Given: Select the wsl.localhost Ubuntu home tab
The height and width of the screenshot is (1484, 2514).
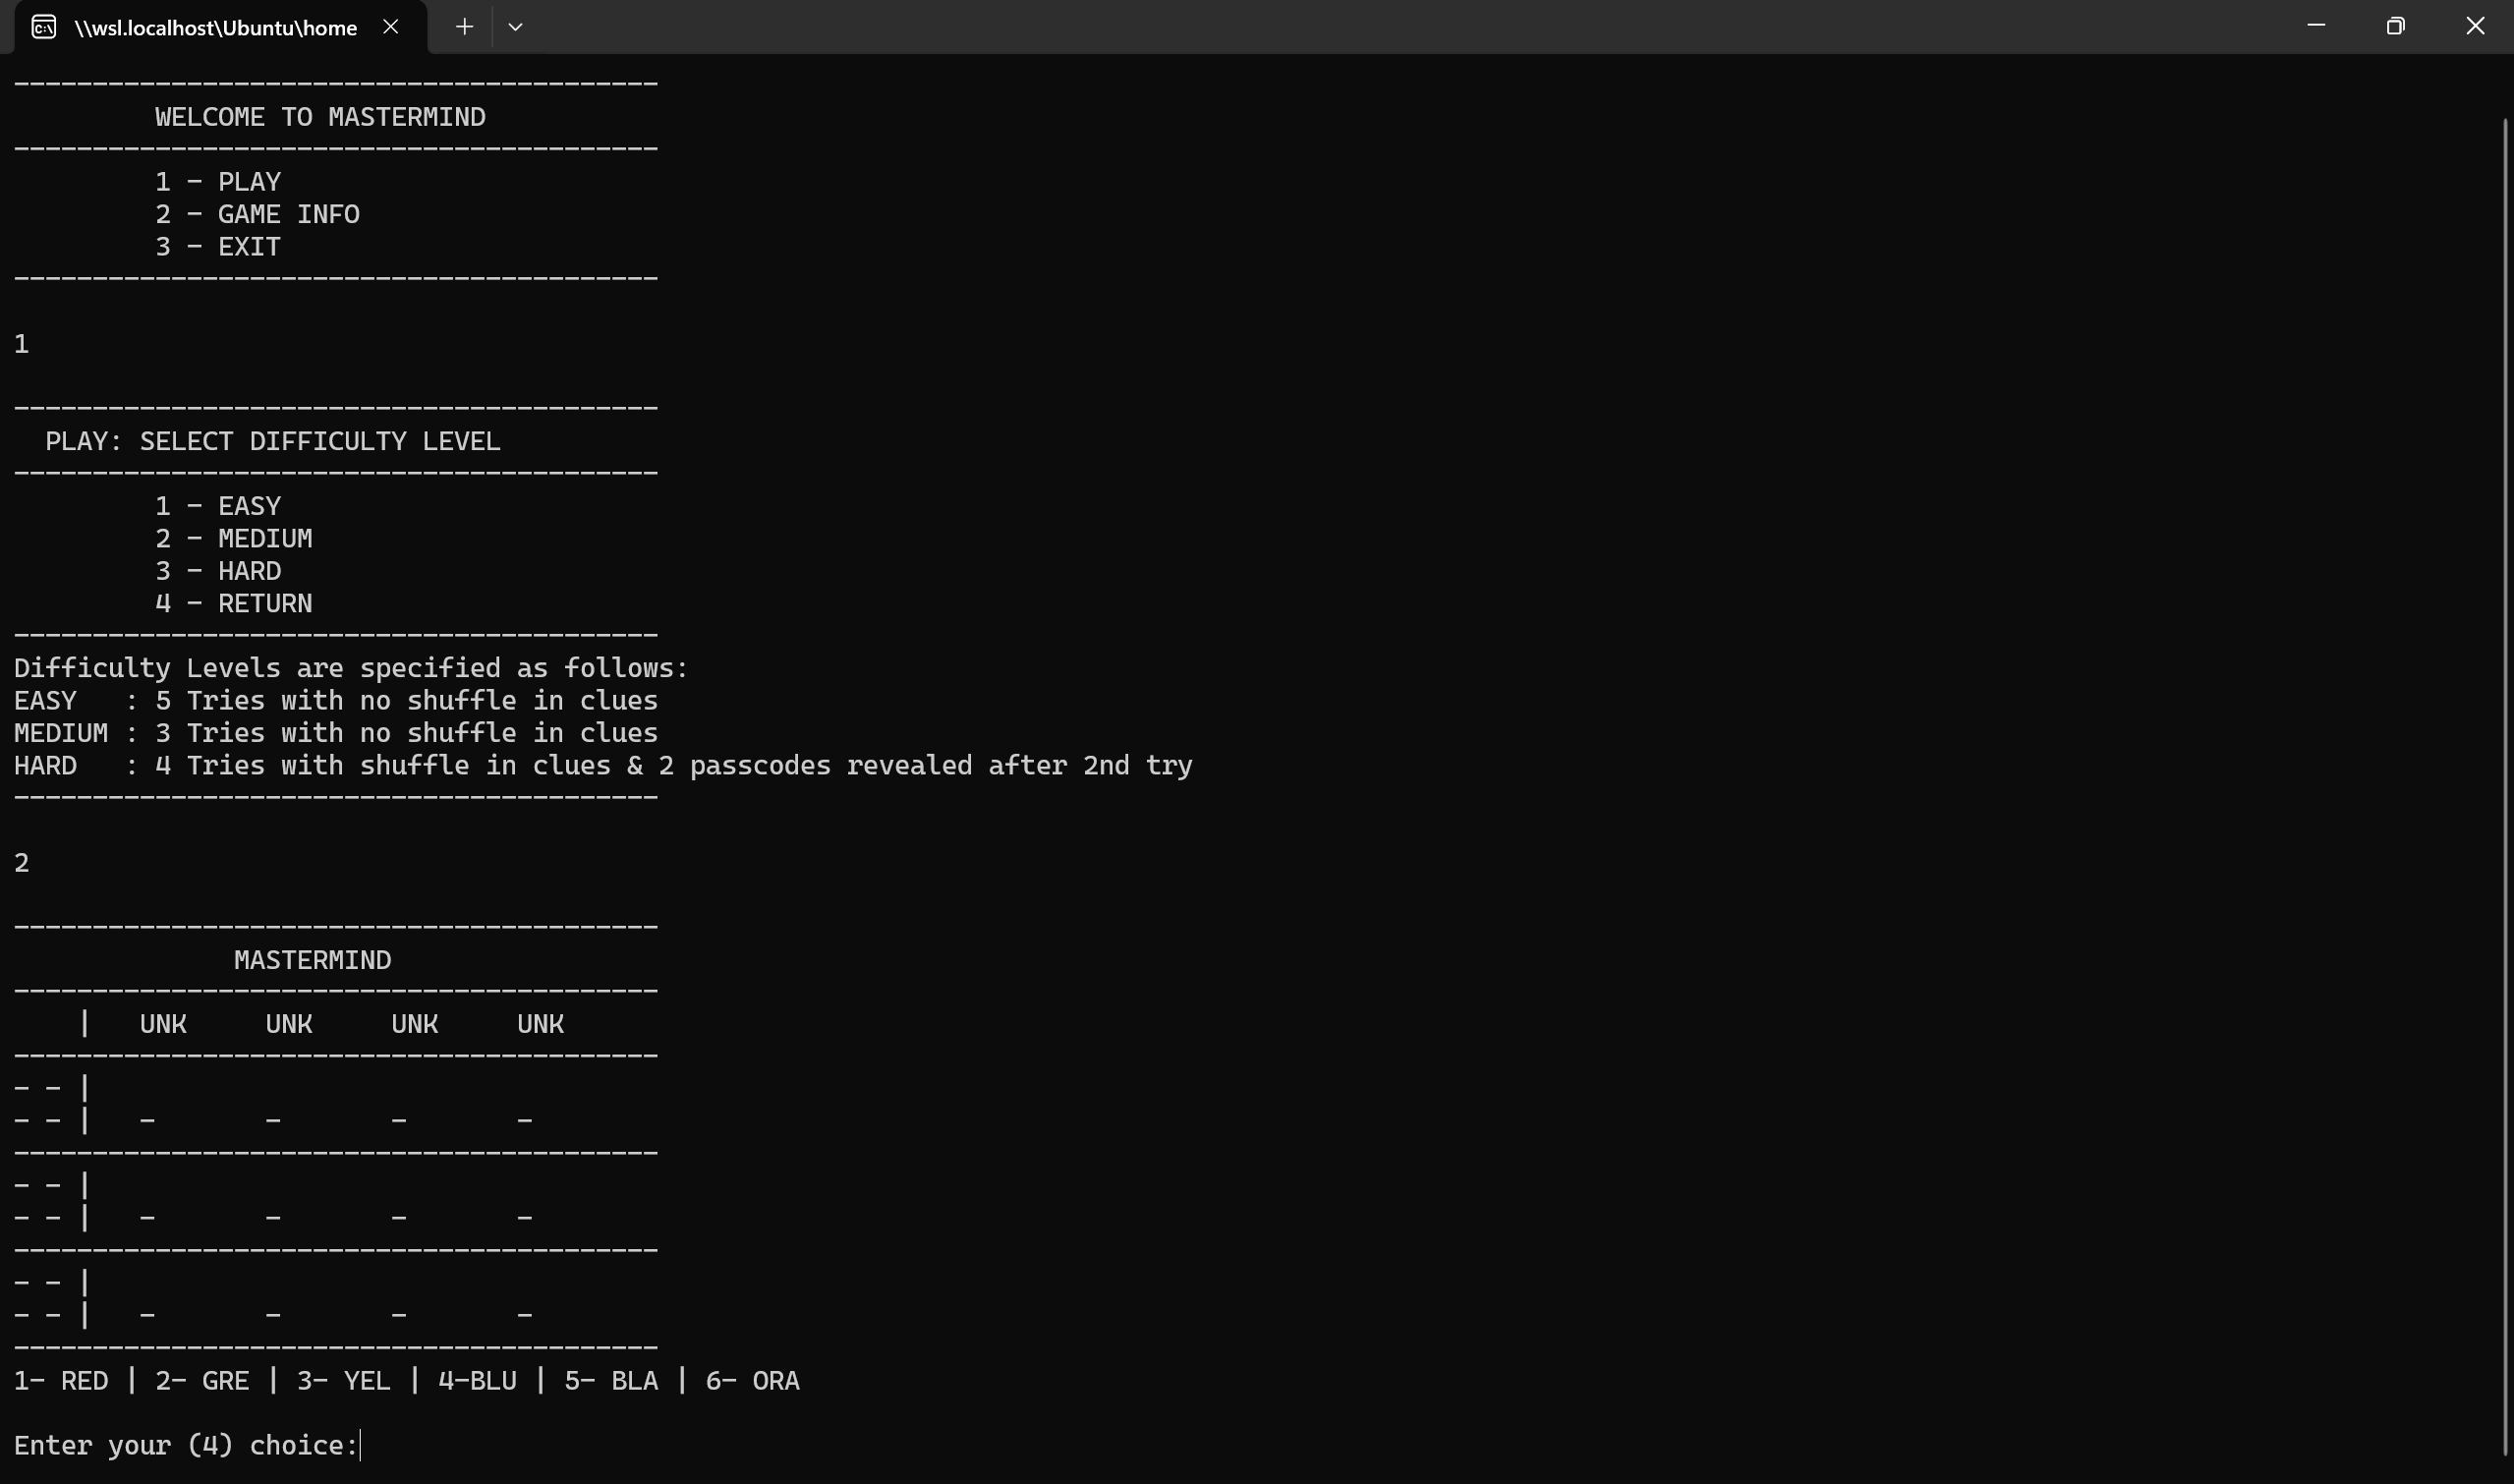Looking at the screenshot, I should click(216, 27).
